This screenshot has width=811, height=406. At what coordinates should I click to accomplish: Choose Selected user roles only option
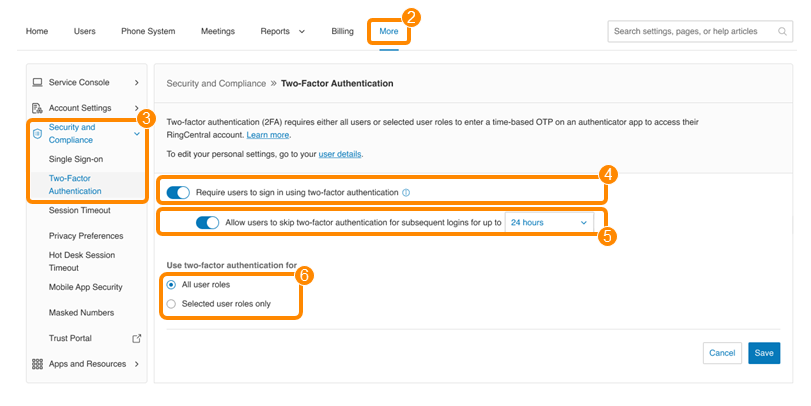click(171, 304)
